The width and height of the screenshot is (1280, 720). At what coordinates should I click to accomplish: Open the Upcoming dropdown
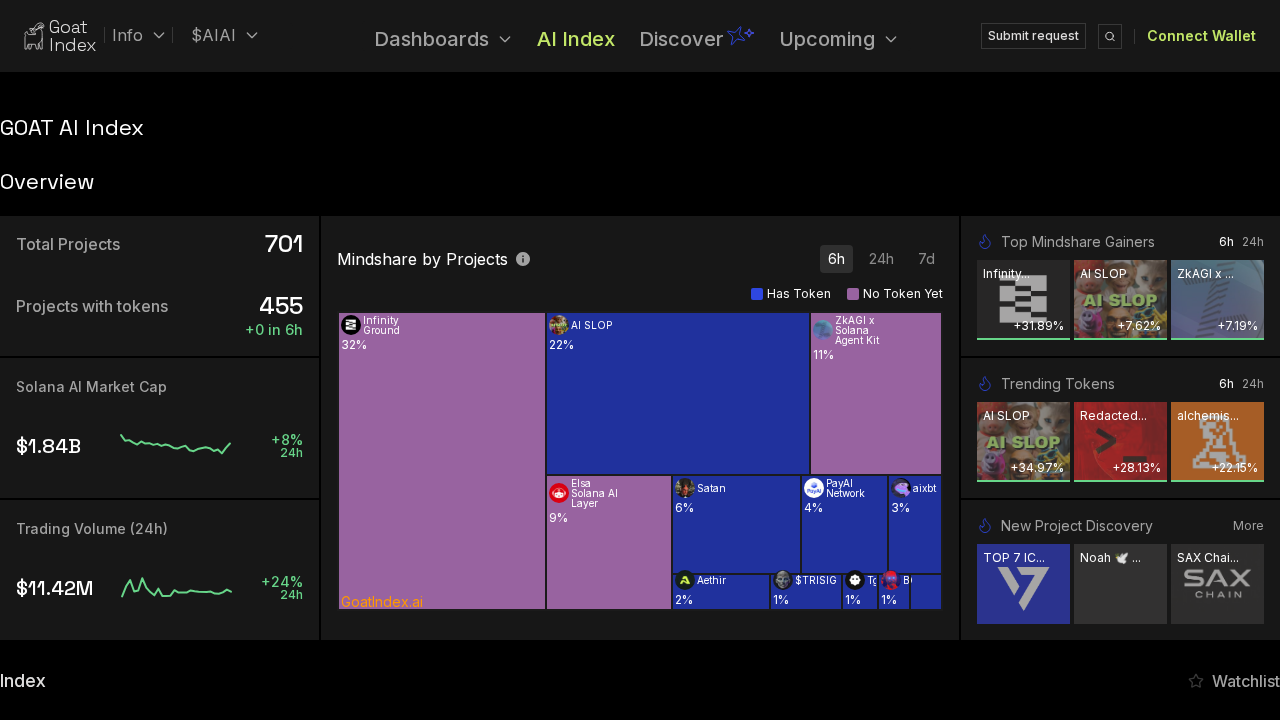point(837,39)
